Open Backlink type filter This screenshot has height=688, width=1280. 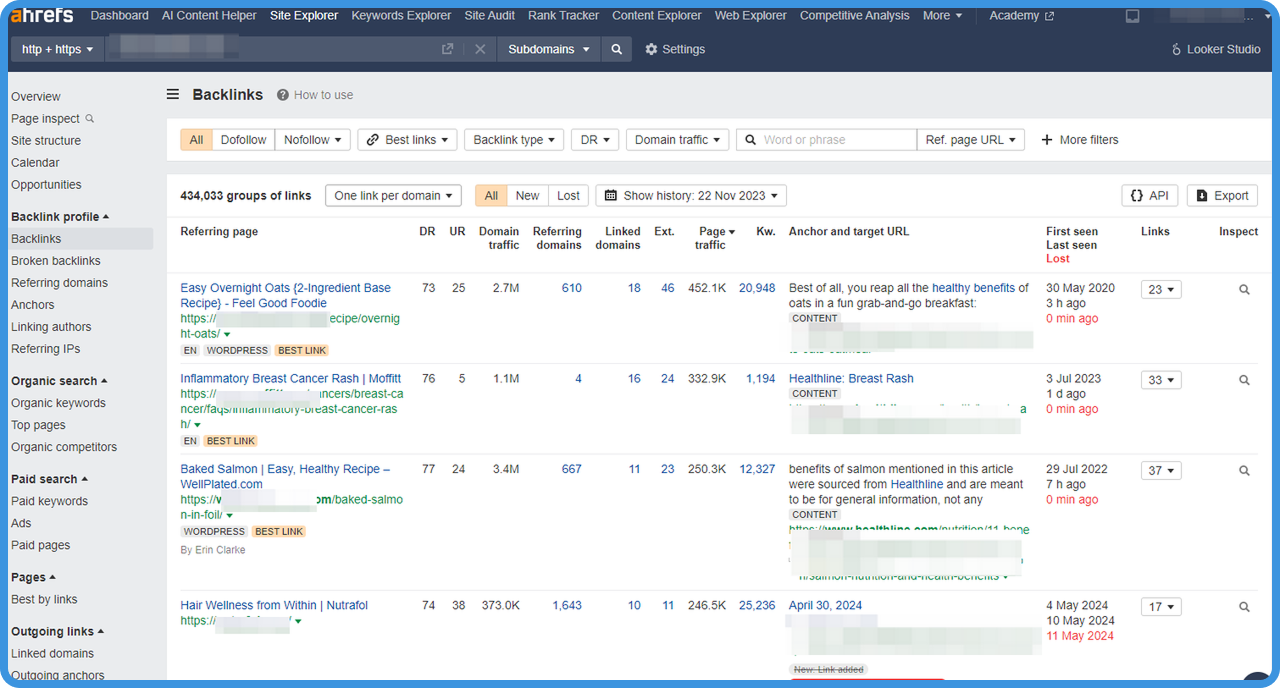click(x=514, y=140)
